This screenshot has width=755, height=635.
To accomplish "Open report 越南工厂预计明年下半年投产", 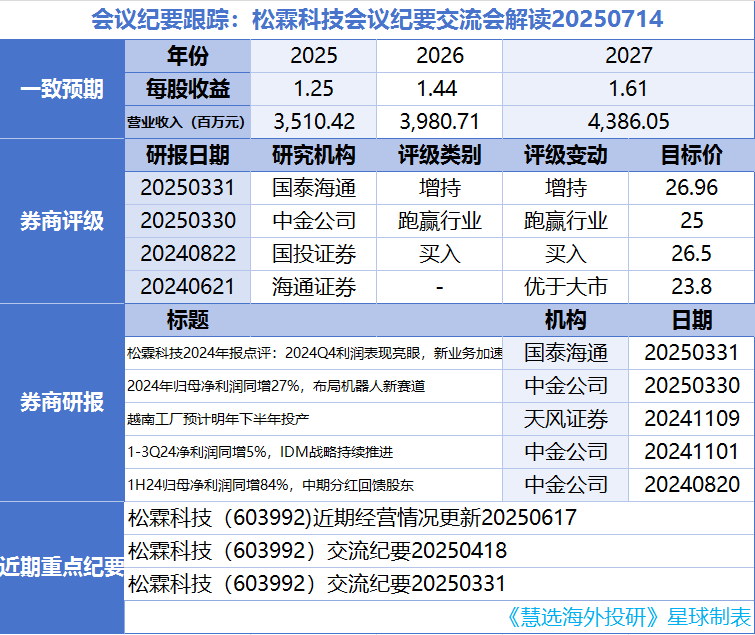I will [x=313, y=419].
